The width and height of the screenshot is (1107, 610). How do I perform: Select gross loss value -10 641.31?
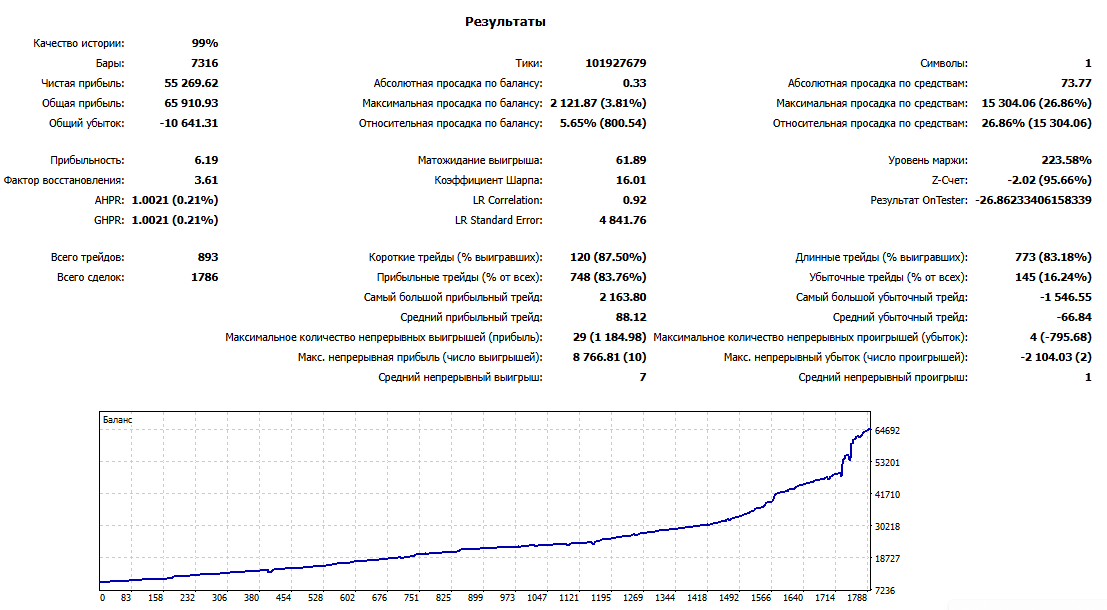click(x=189, y=123)
